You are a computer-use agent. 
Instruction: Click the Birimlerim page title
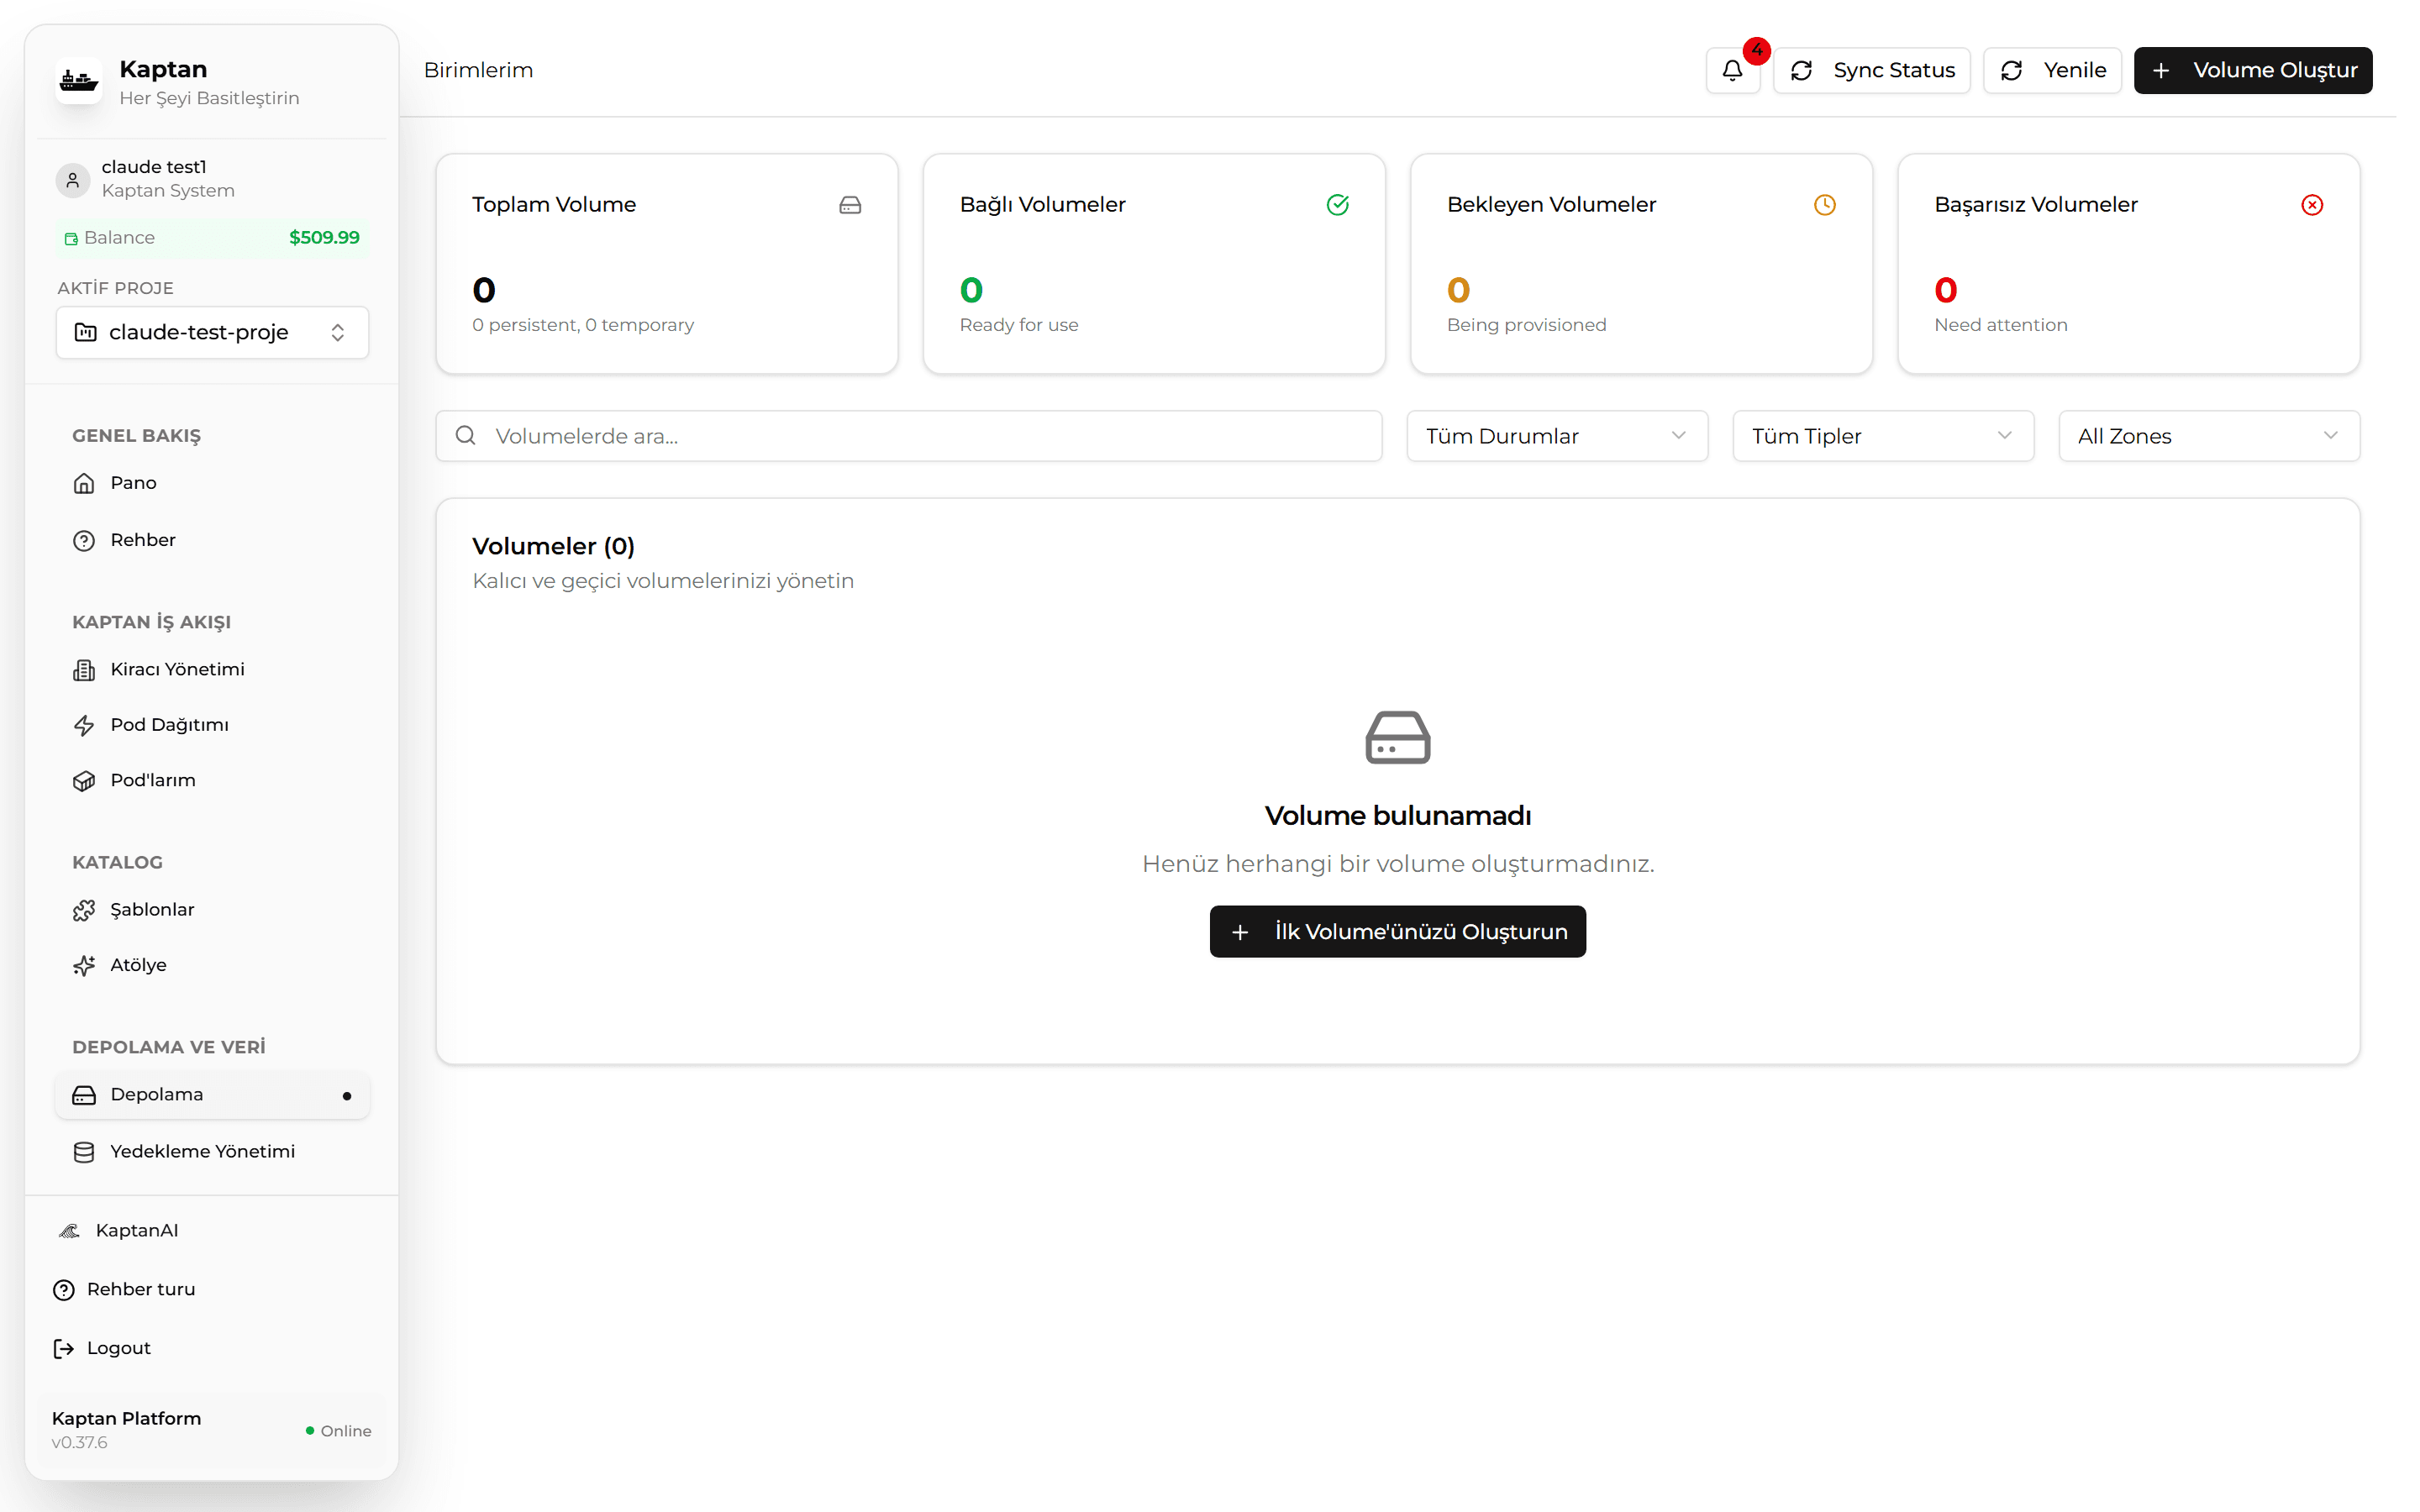click(478, 71)
